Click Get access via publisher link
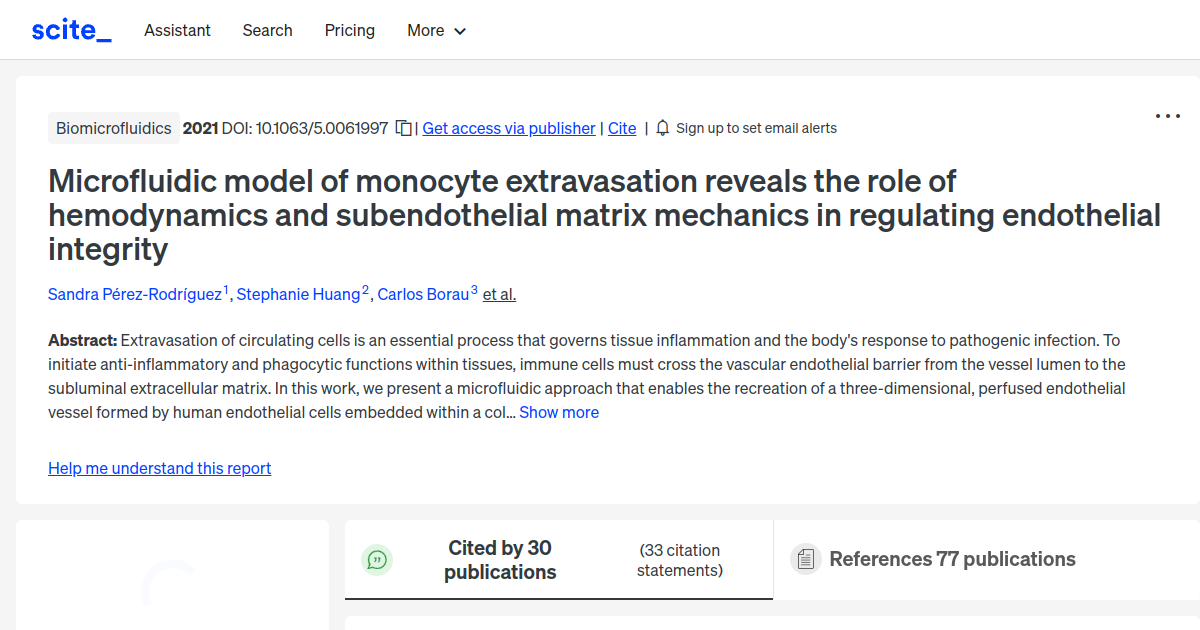 coord(509,128)
